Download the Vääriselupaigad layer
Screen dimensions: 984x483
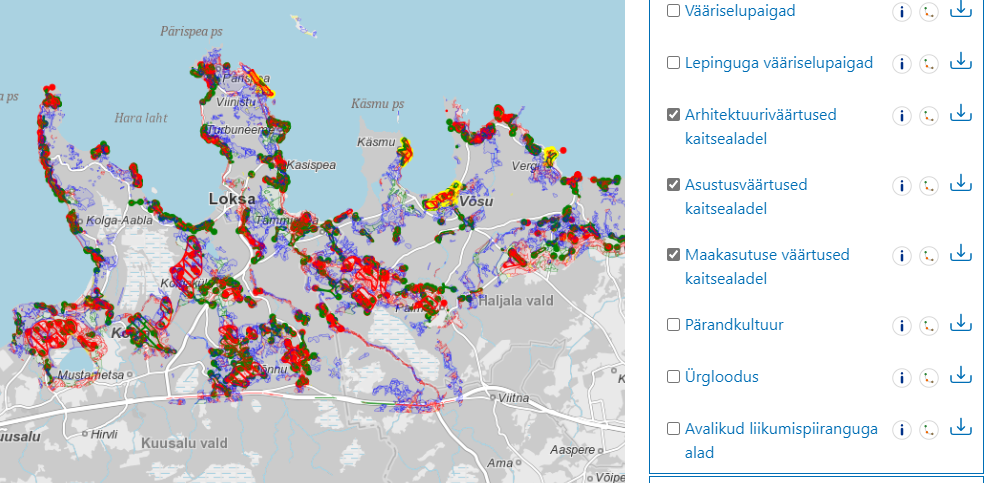point(960,9)
